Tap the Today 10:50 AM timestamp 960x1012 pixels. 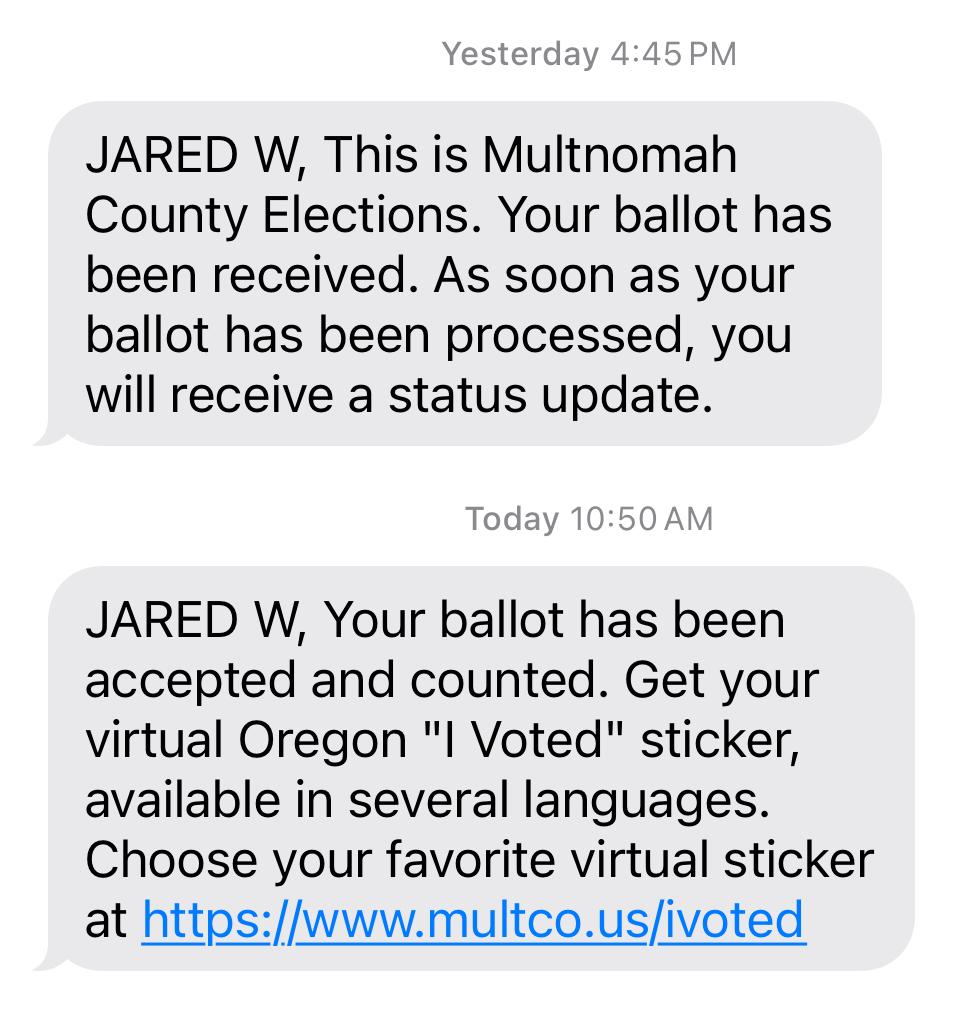[589, 518]
